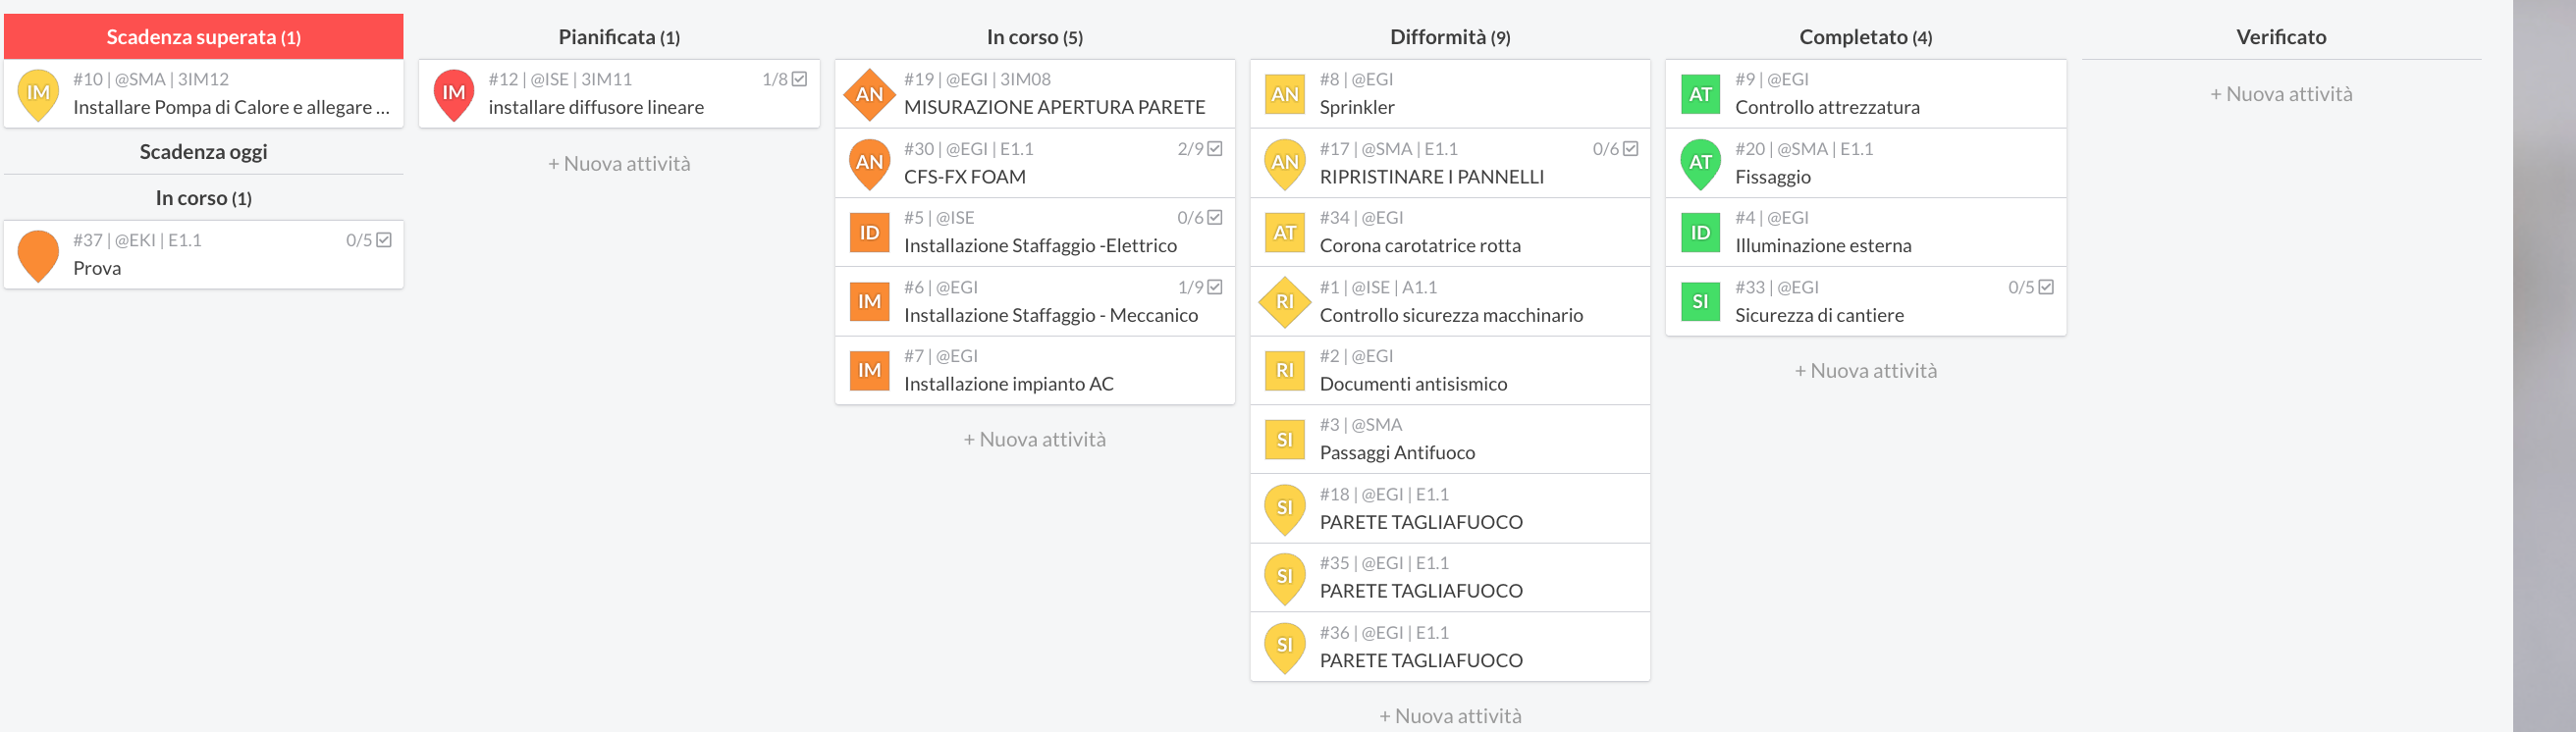Click the IM icon on Installazione impianto AC

pos(869,370)
